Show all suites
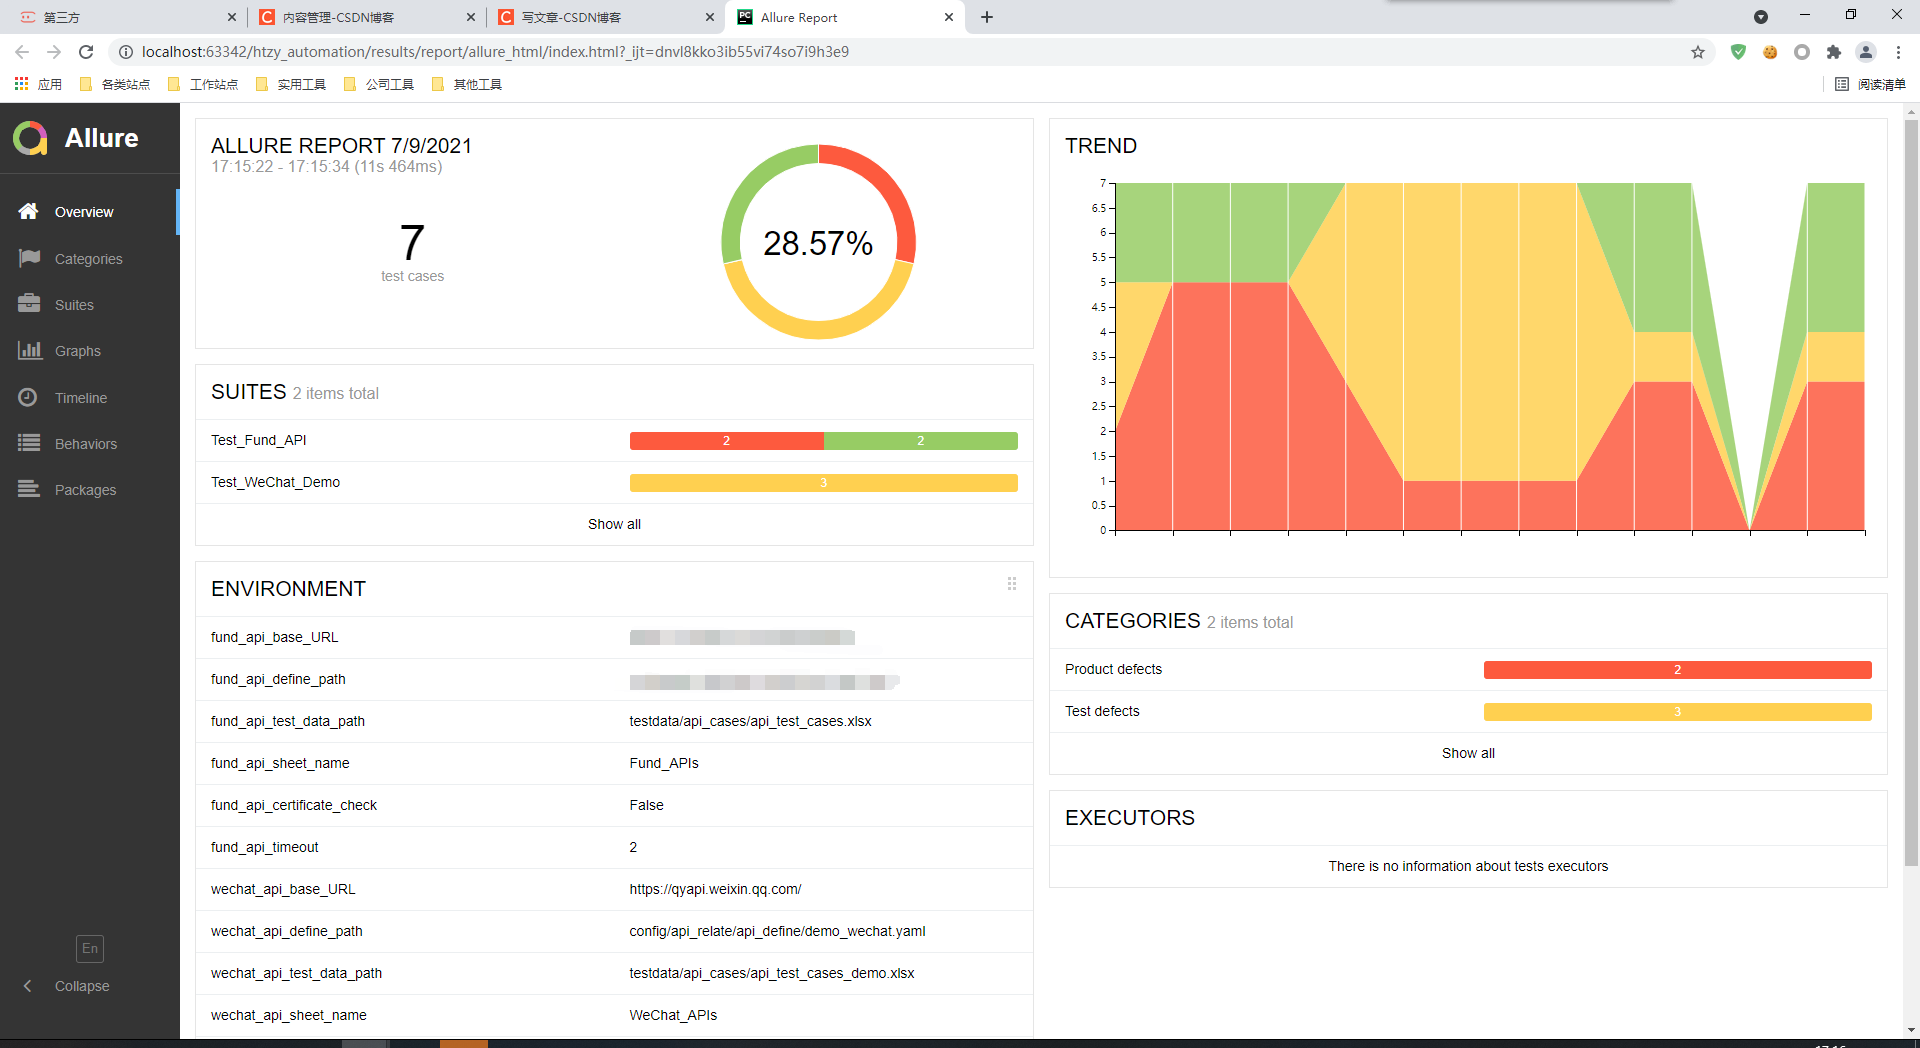1920x1048 pixels. [x=614, y=524]
